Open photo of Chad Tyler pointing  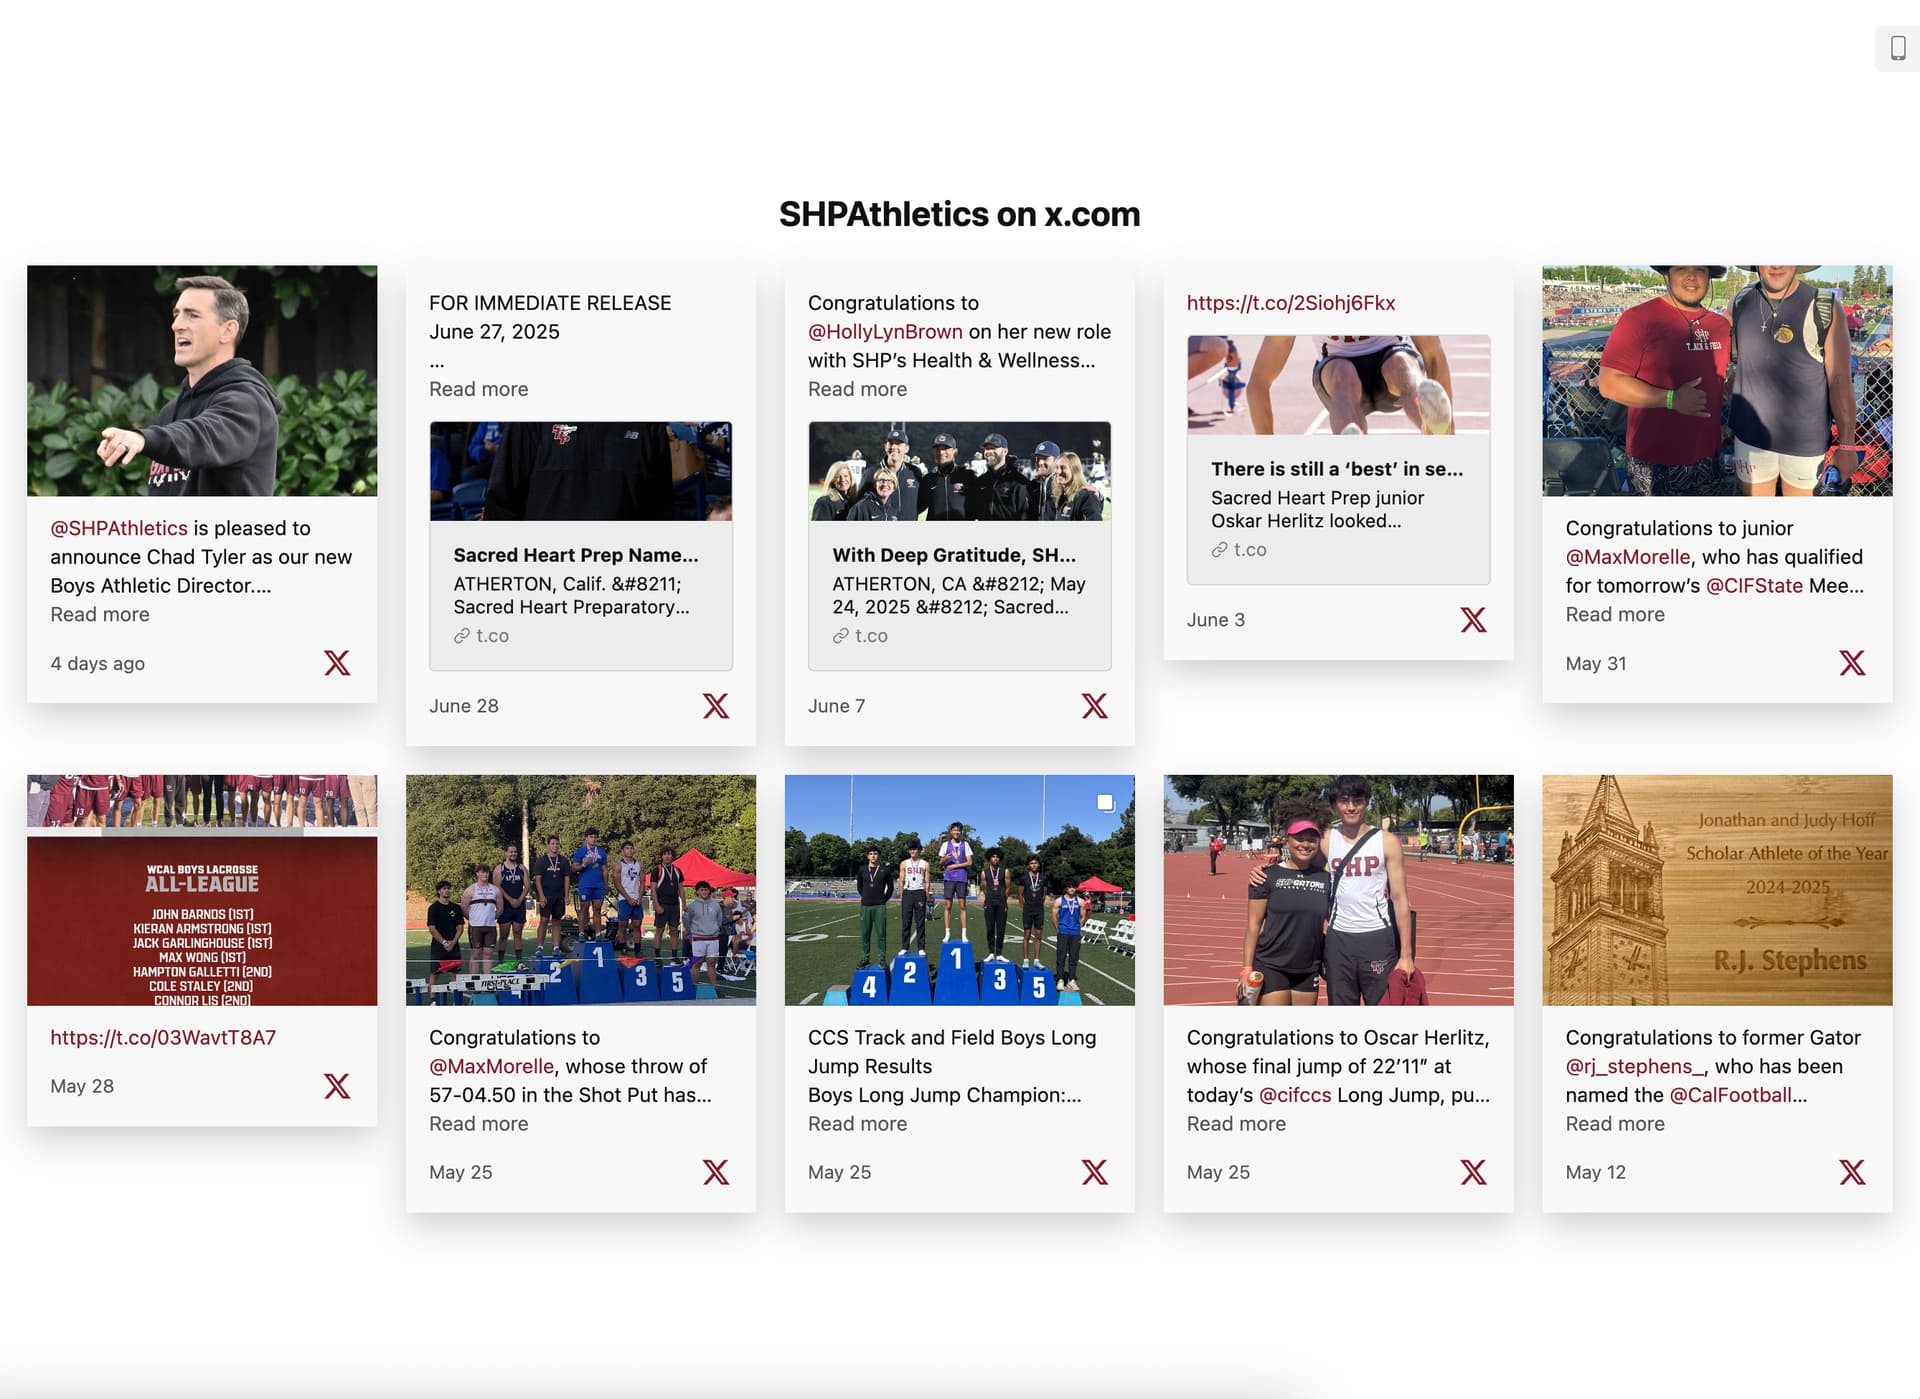tap(202, 380)
